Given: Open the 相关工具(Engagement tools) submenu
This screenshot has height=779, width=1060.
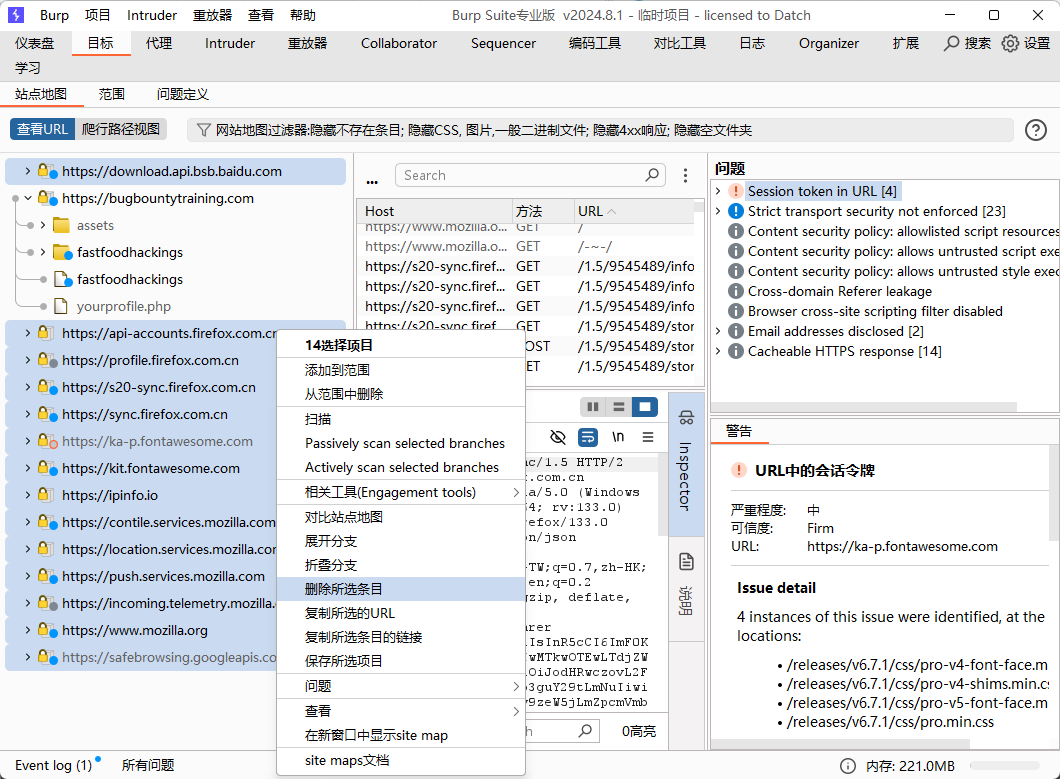Looking at the screenshot, I should click(x=401, y=492).
